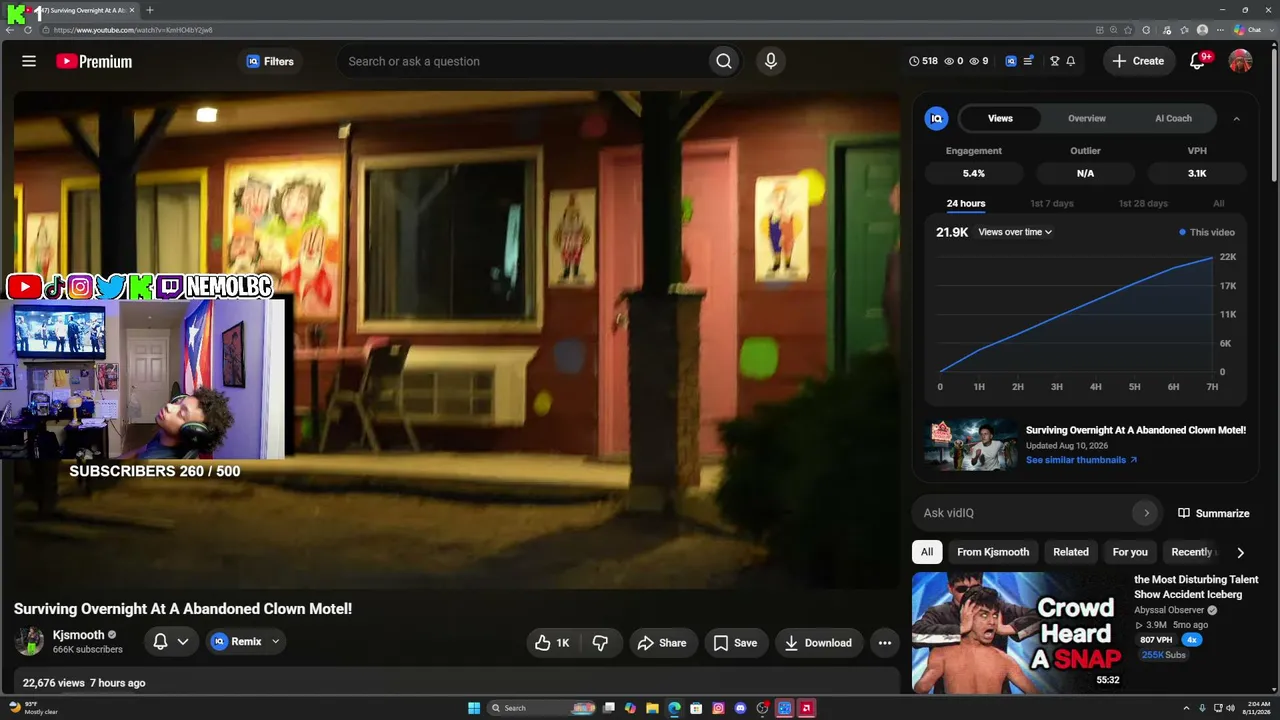
Task: Click the Outlier value N/A
Action: pyautogui.click(x=1085, y=173)
